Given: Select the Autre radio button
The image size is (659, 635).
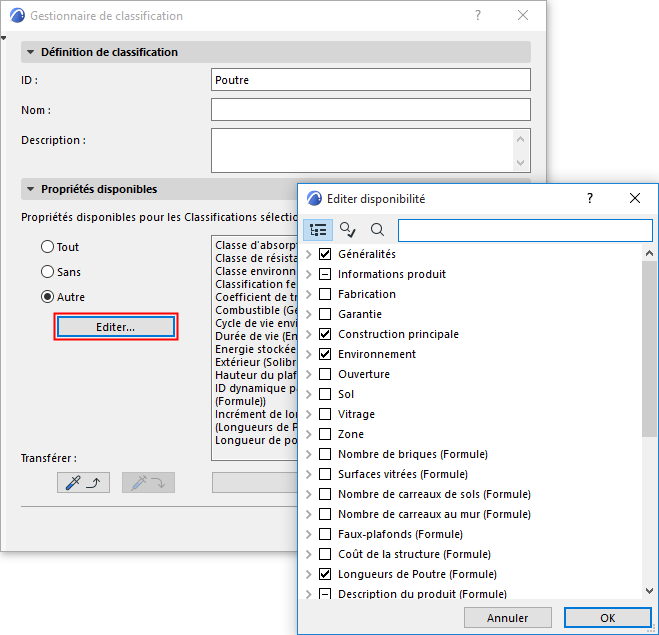Looking at the screenshot, I should coord(47,297).
